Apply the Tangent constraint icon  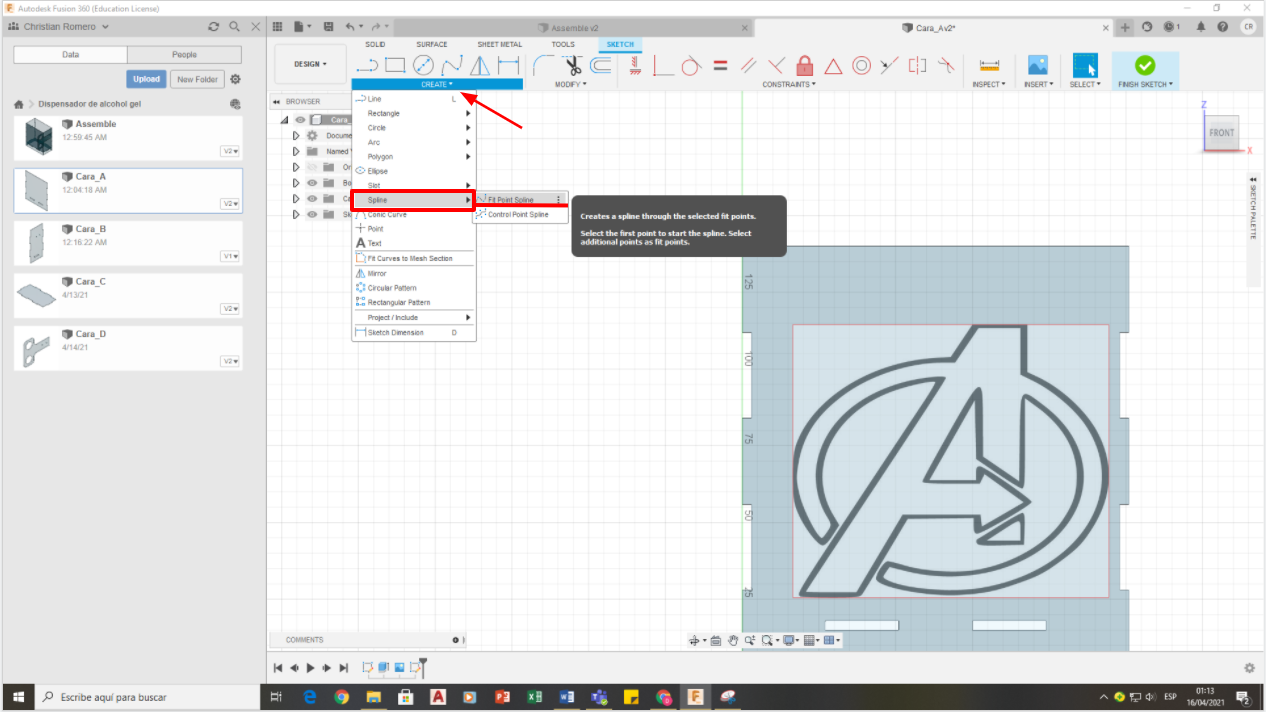click(x=691, y=66)
